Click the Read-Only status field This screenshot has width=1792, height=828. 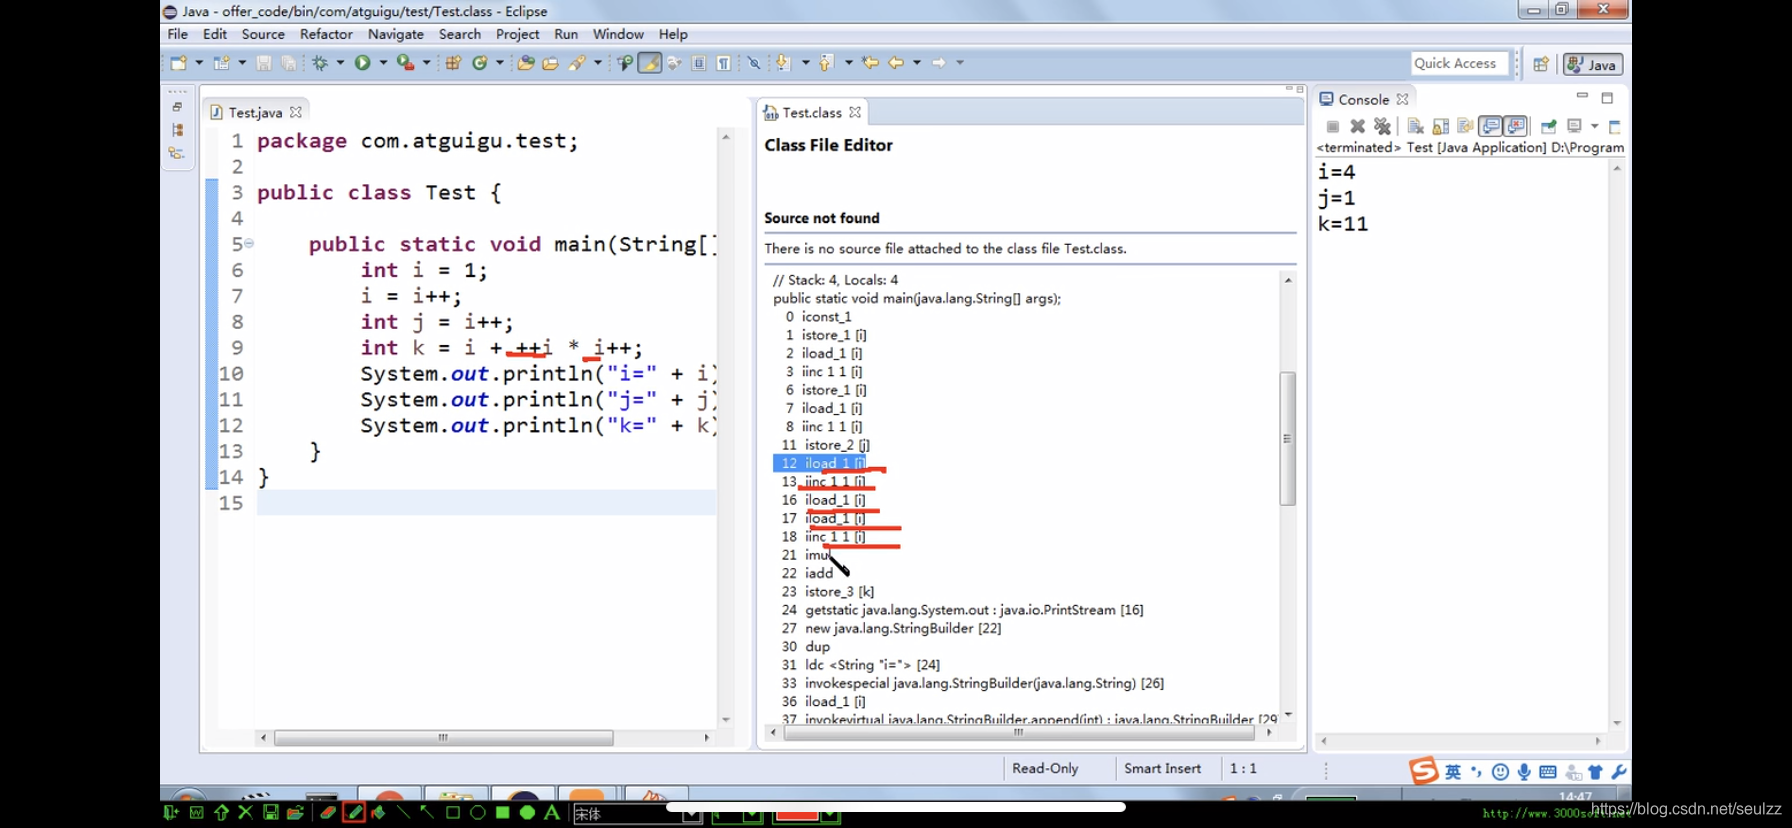(1045, 768)
